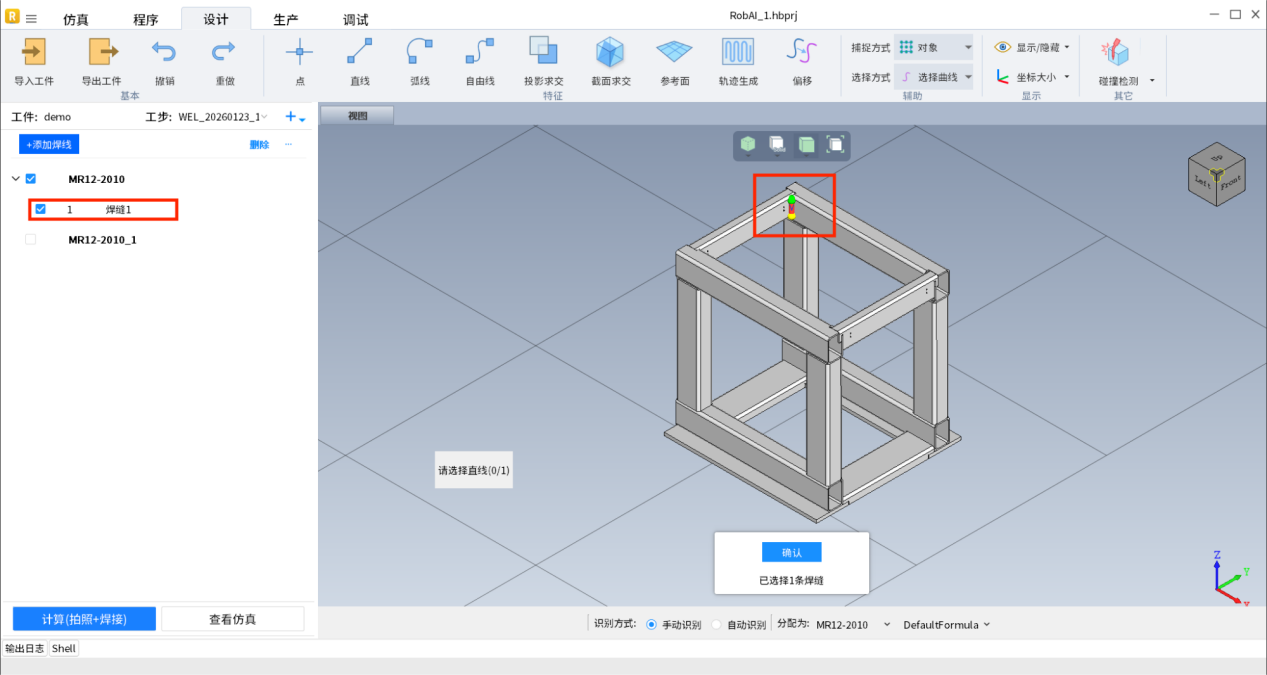Click the 导入工件 import workpiece icon

(x=34, y=53)
